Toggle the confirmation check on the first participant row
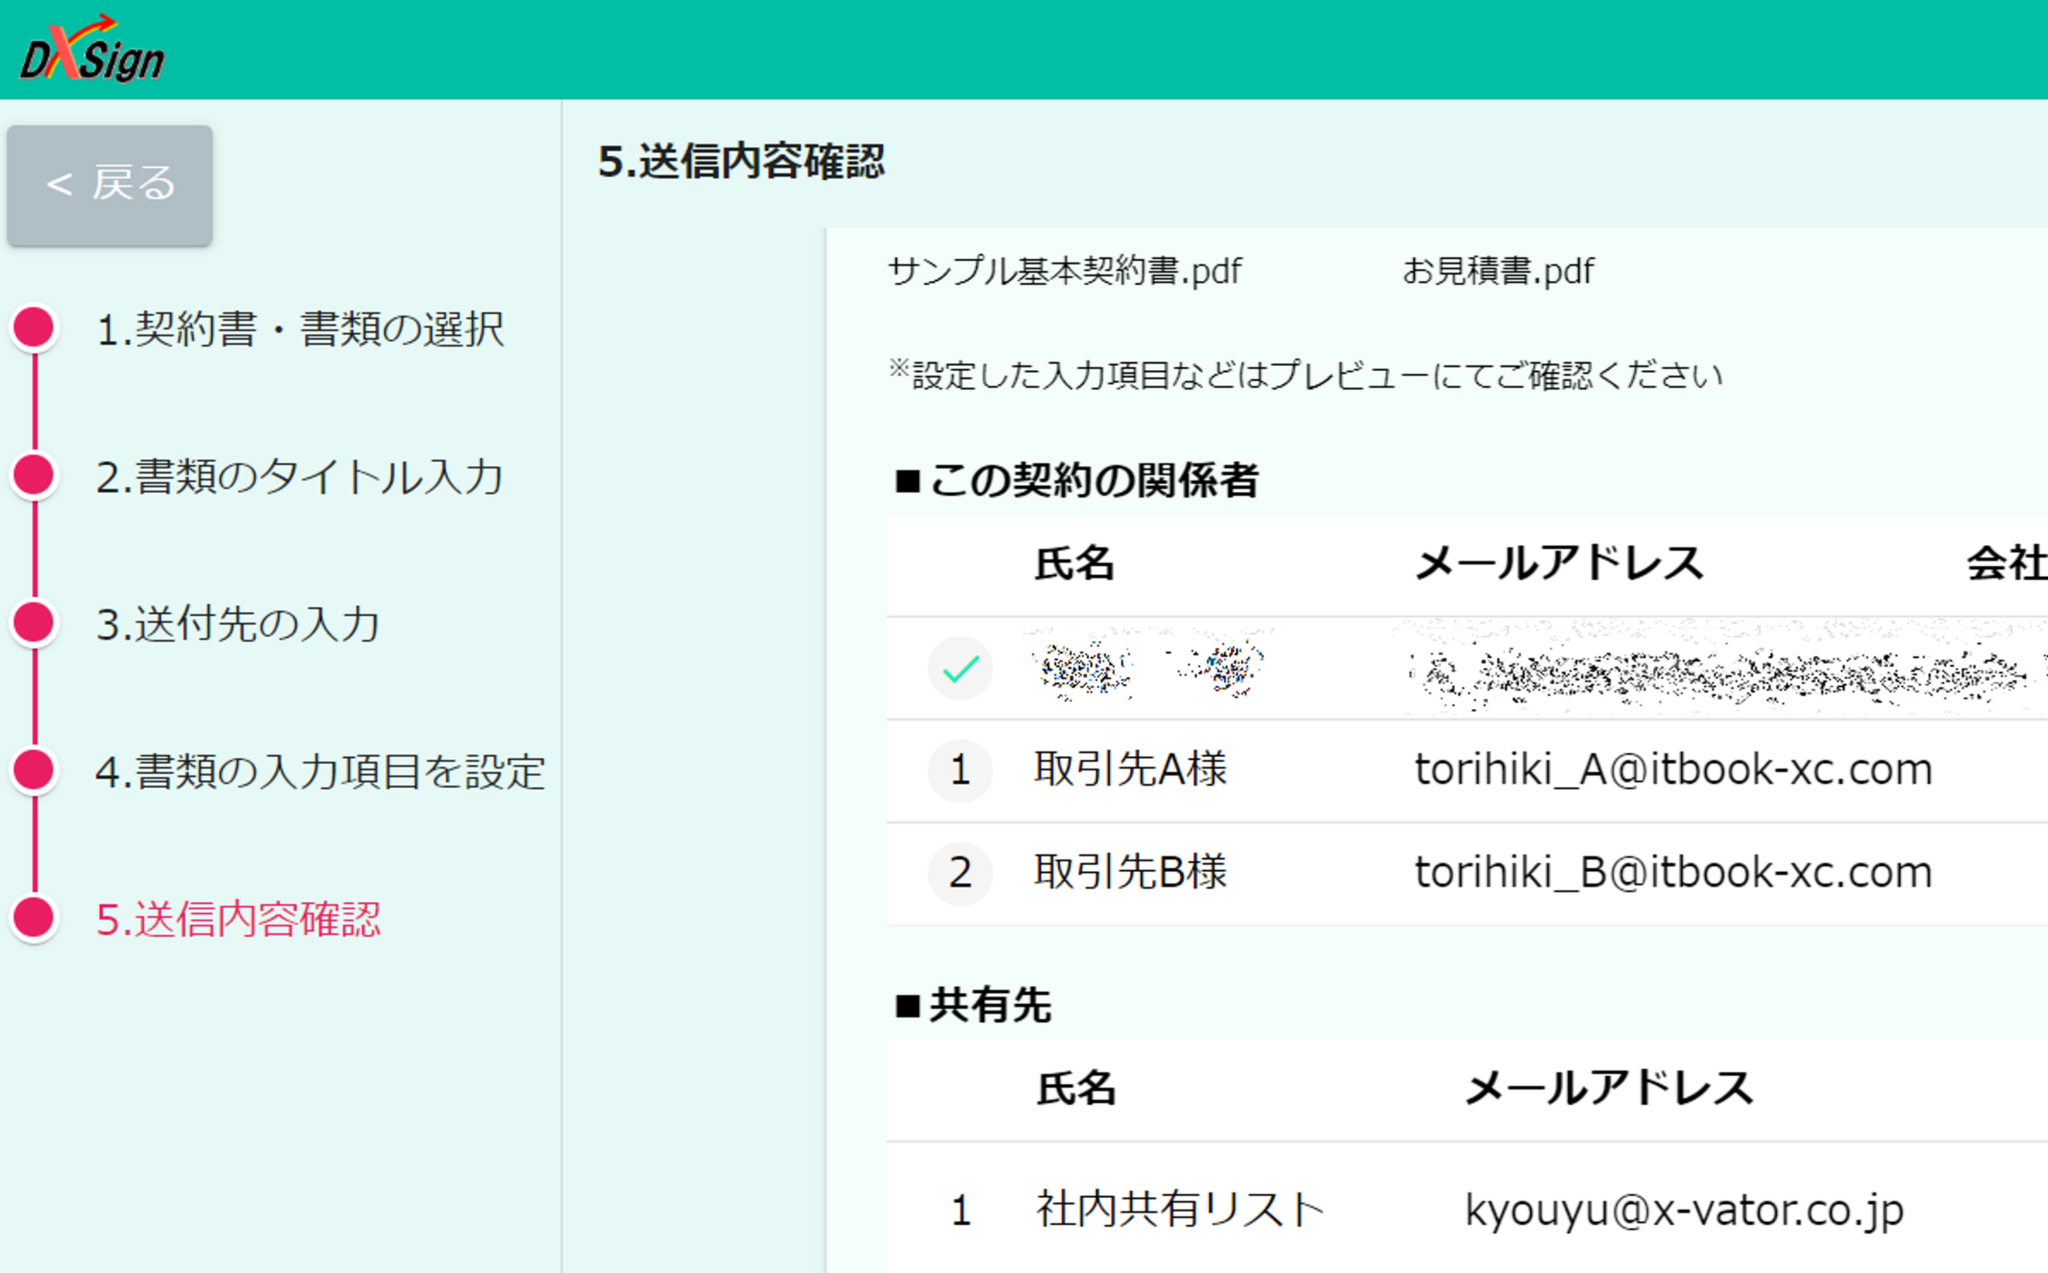 (959, 668)
